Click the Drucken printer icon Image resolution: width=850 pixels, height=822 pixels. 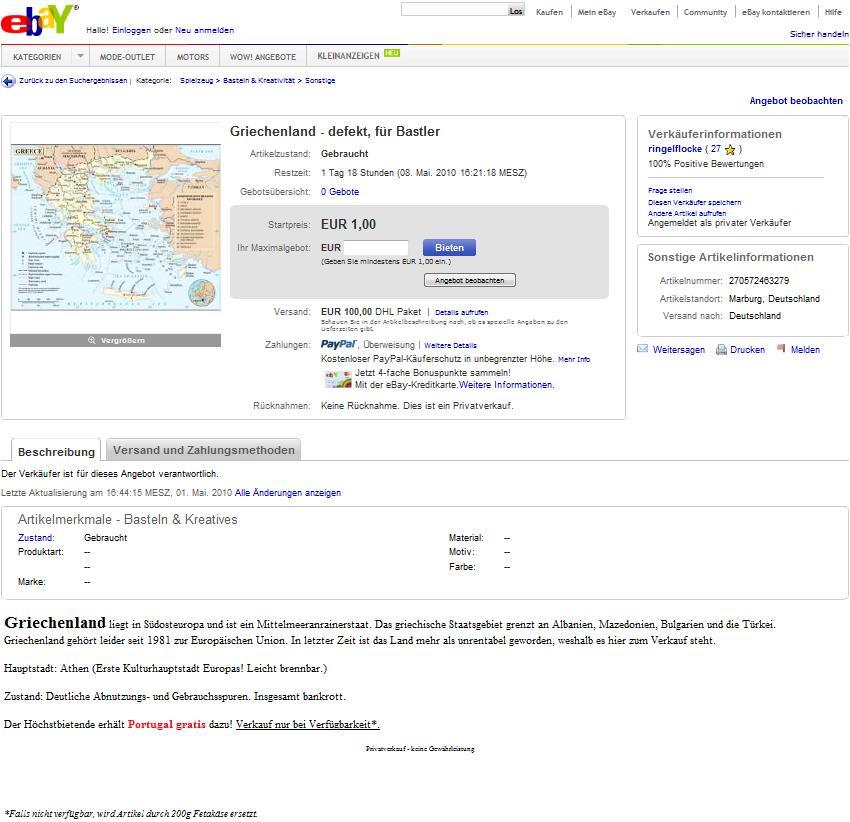point(720,349)
